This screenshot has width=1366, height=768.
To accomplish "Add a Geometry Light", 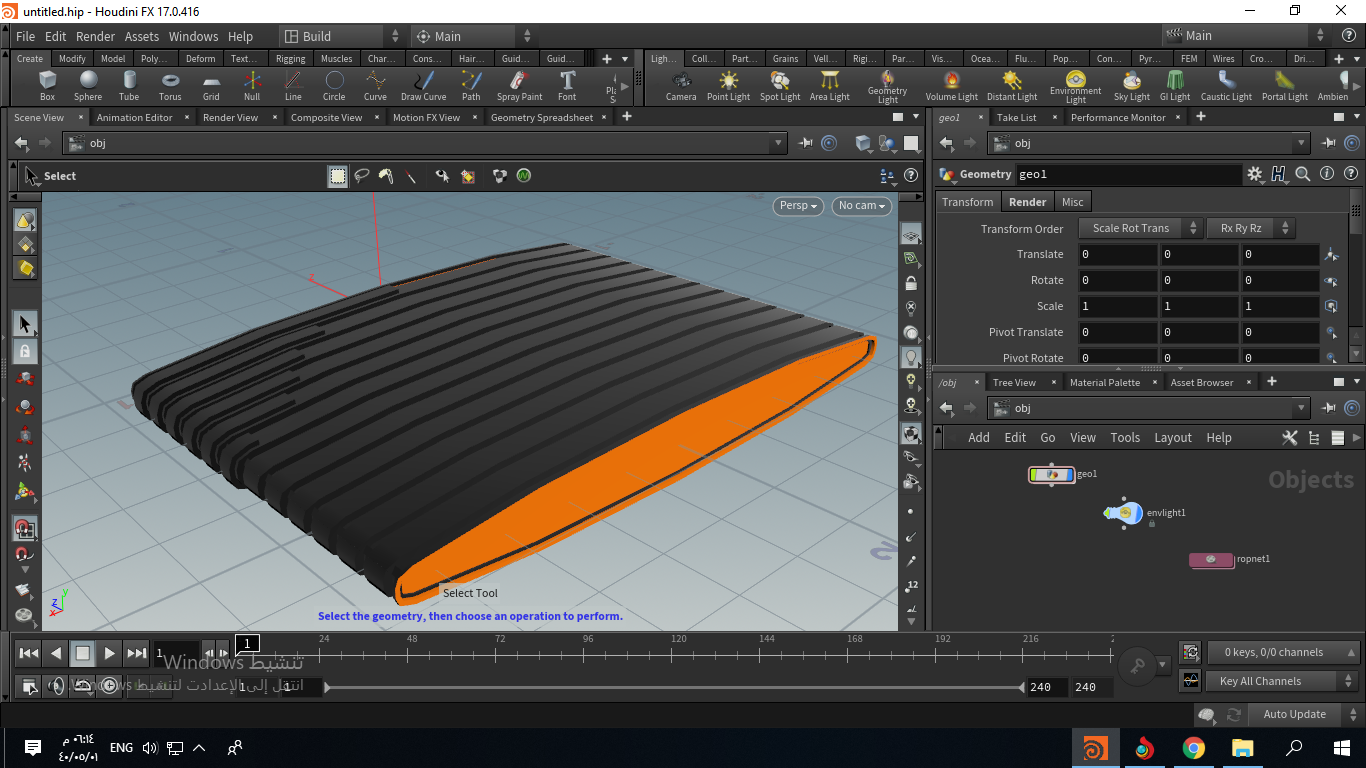I will pyautogui.click(x=888, y=87).
